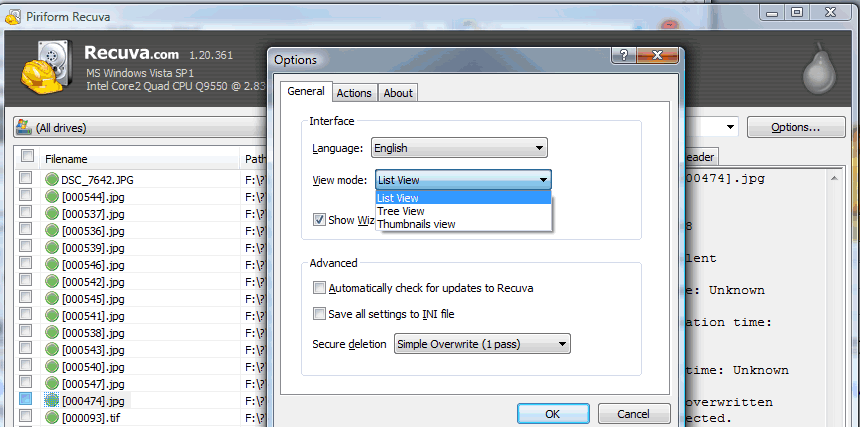Click the Options dialog help question button
Image resolution: width=860 pixels, height=427 pixels.
(x=624, y=55)
